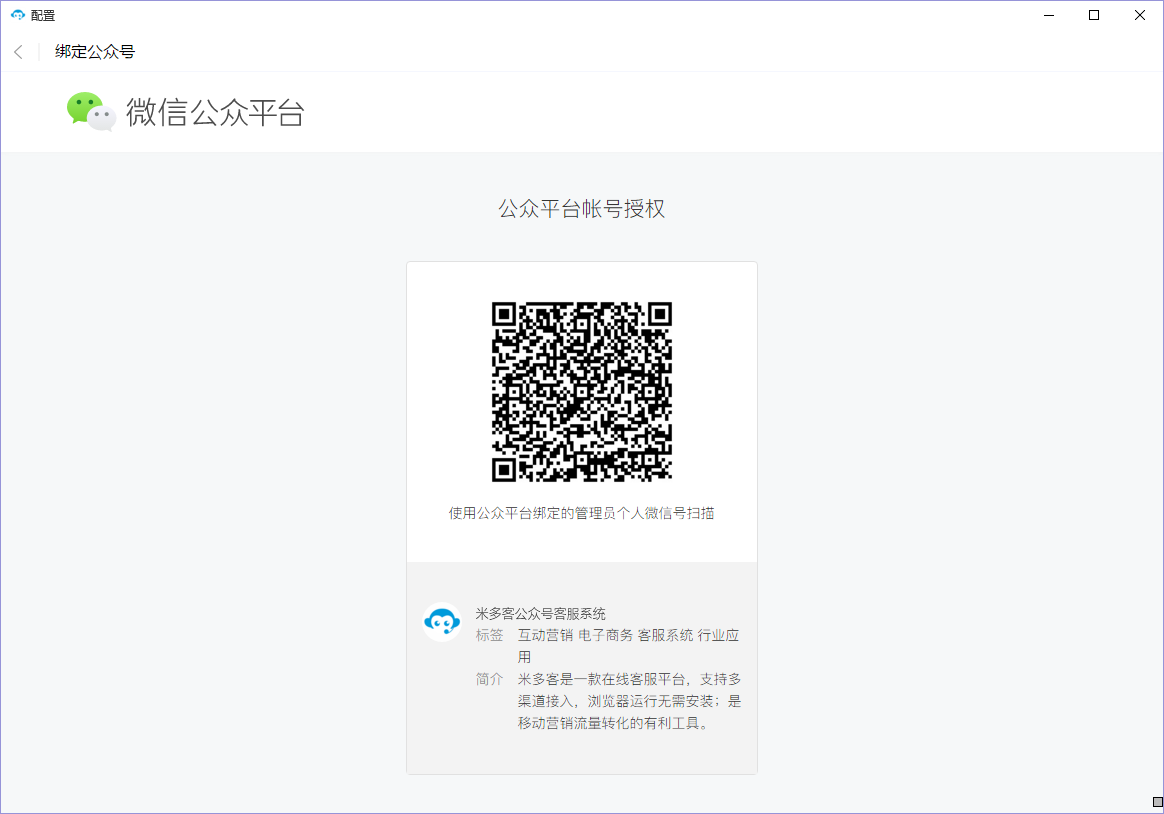Choose the 客服系统 tag

coord(665,635)
